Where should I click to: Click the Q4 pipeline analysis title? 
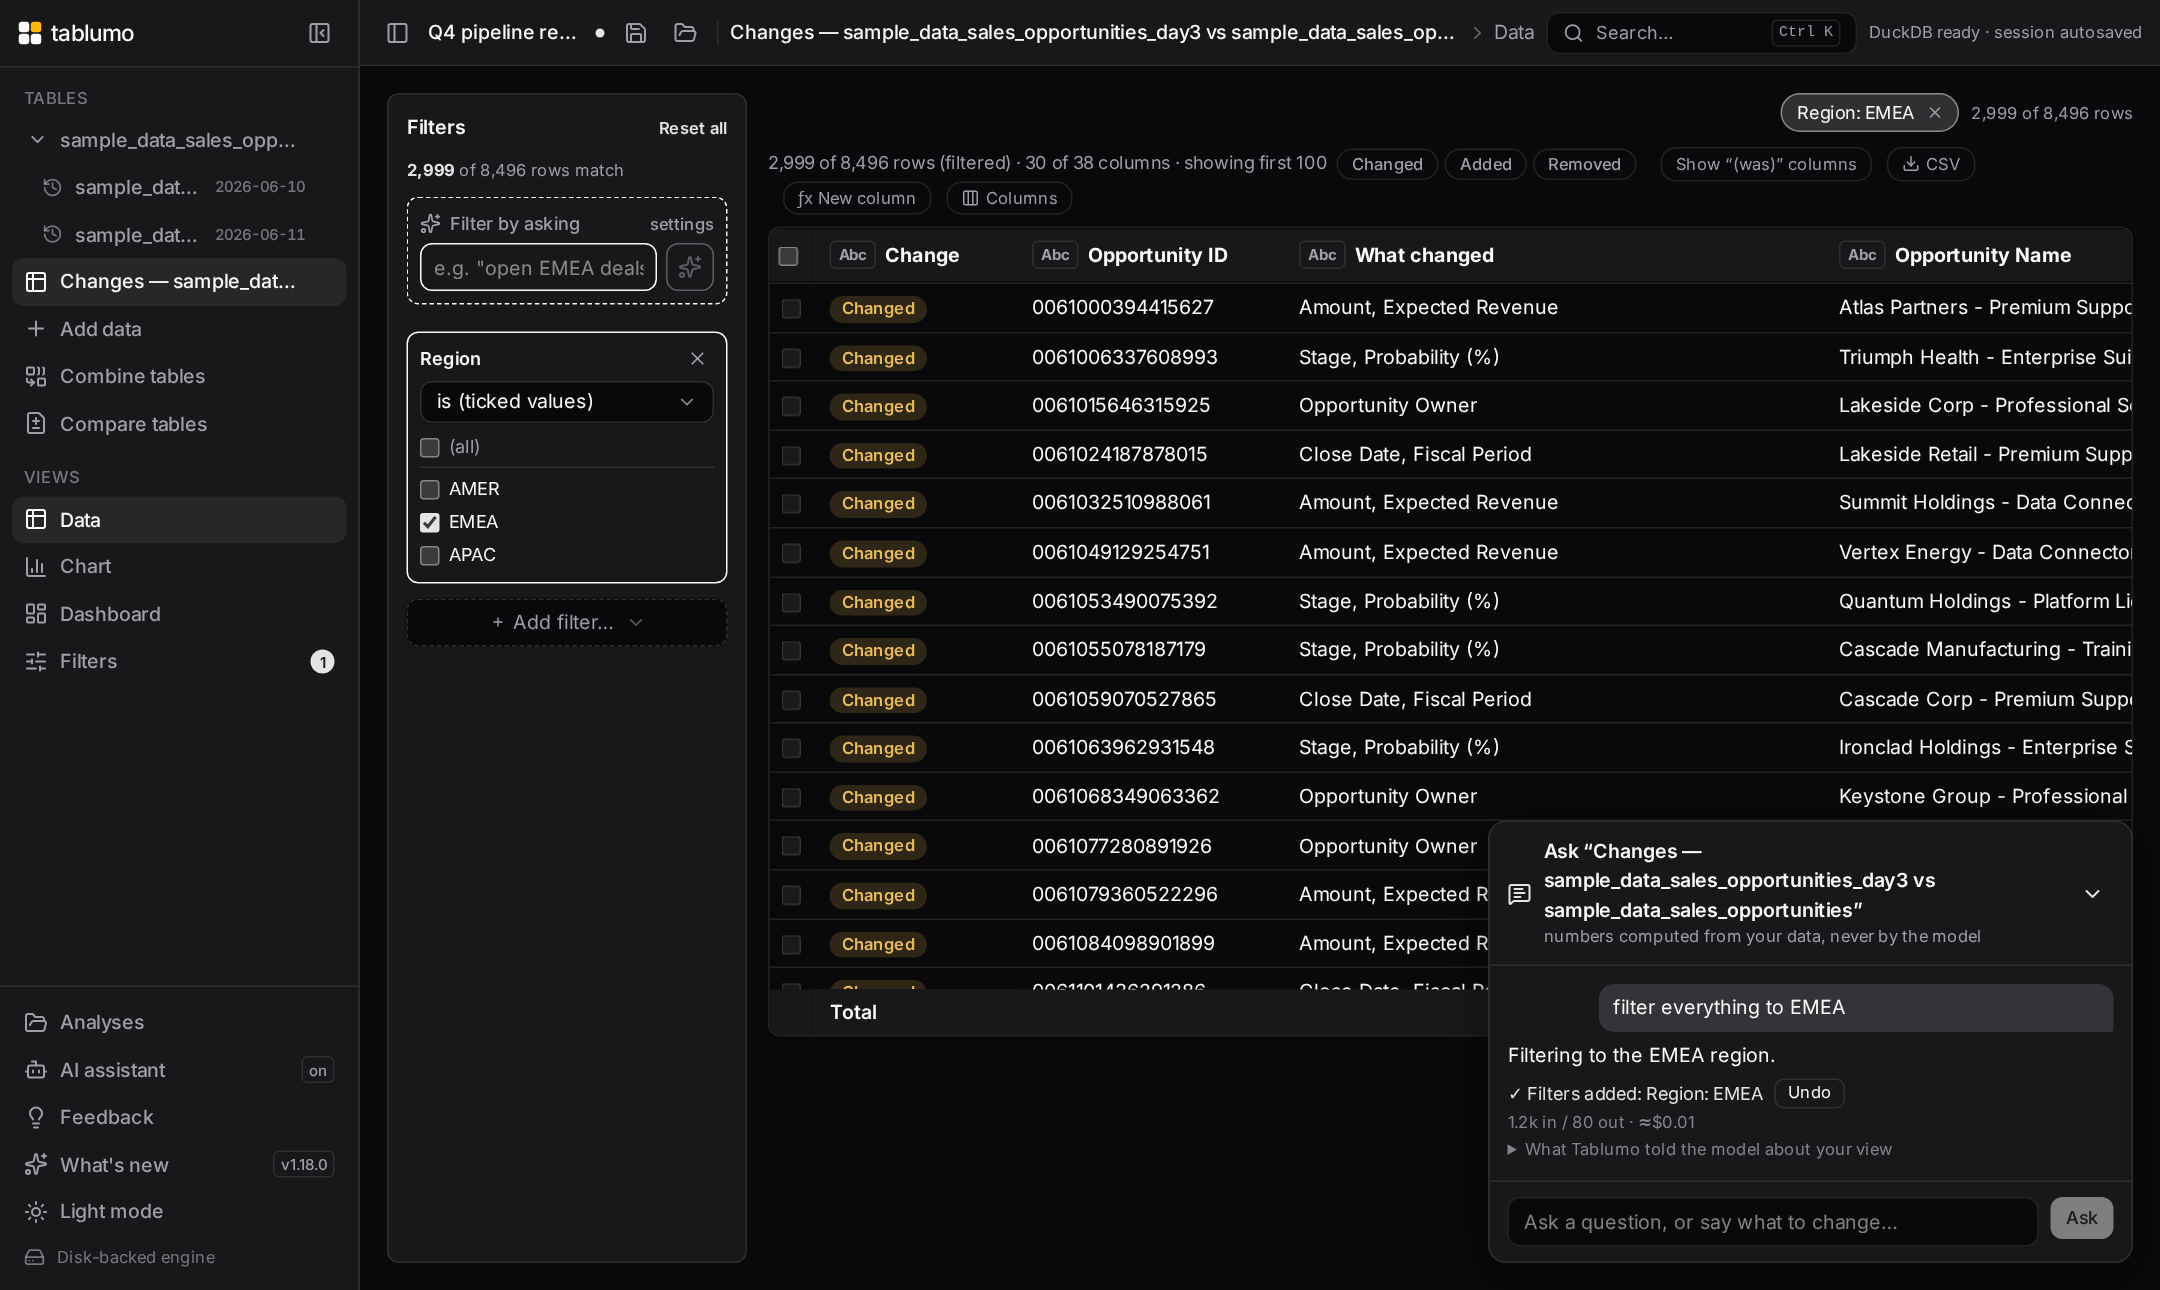[502, 33]
